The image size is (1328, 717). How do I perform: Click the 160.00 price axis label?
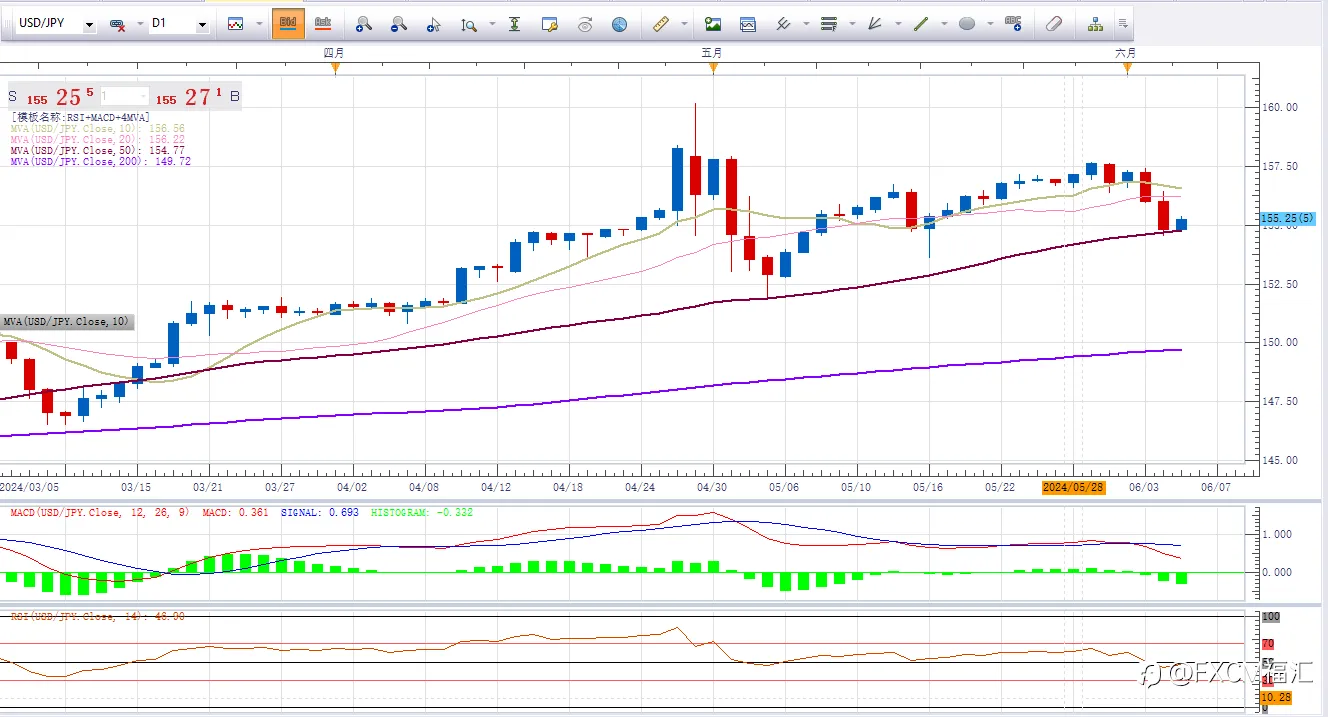[x=1282, y=107]
